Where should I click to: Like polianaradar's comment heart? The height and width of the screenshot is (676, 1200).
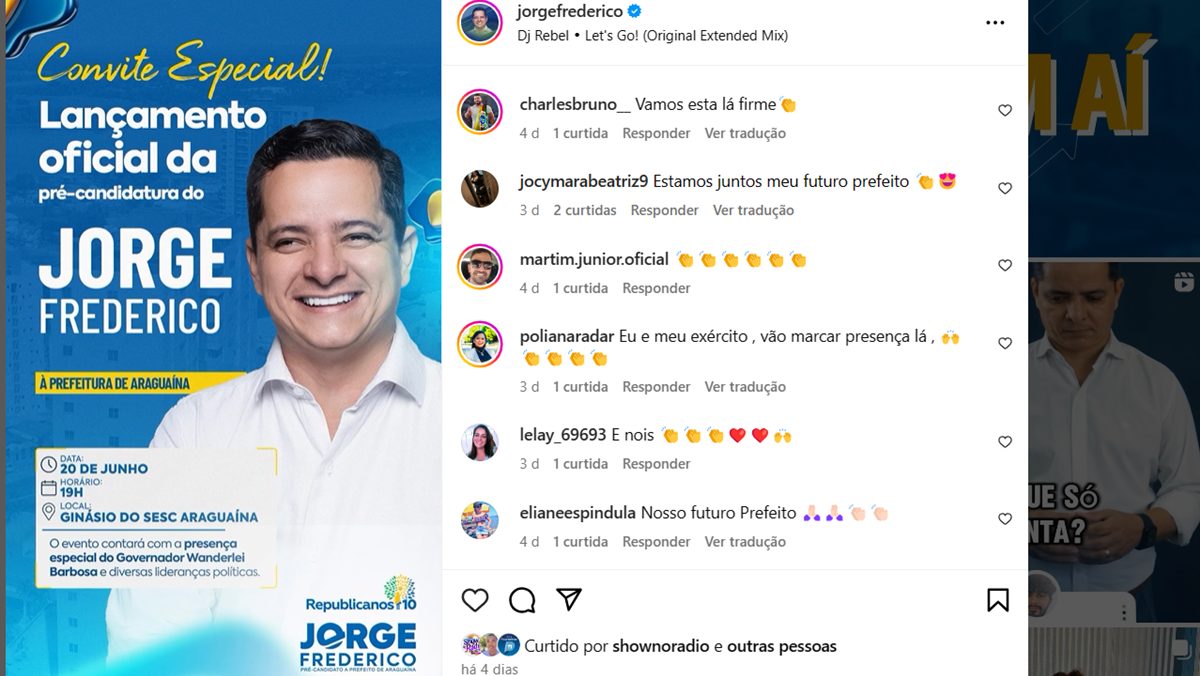pyautogui.click(x=1005, y=343)
